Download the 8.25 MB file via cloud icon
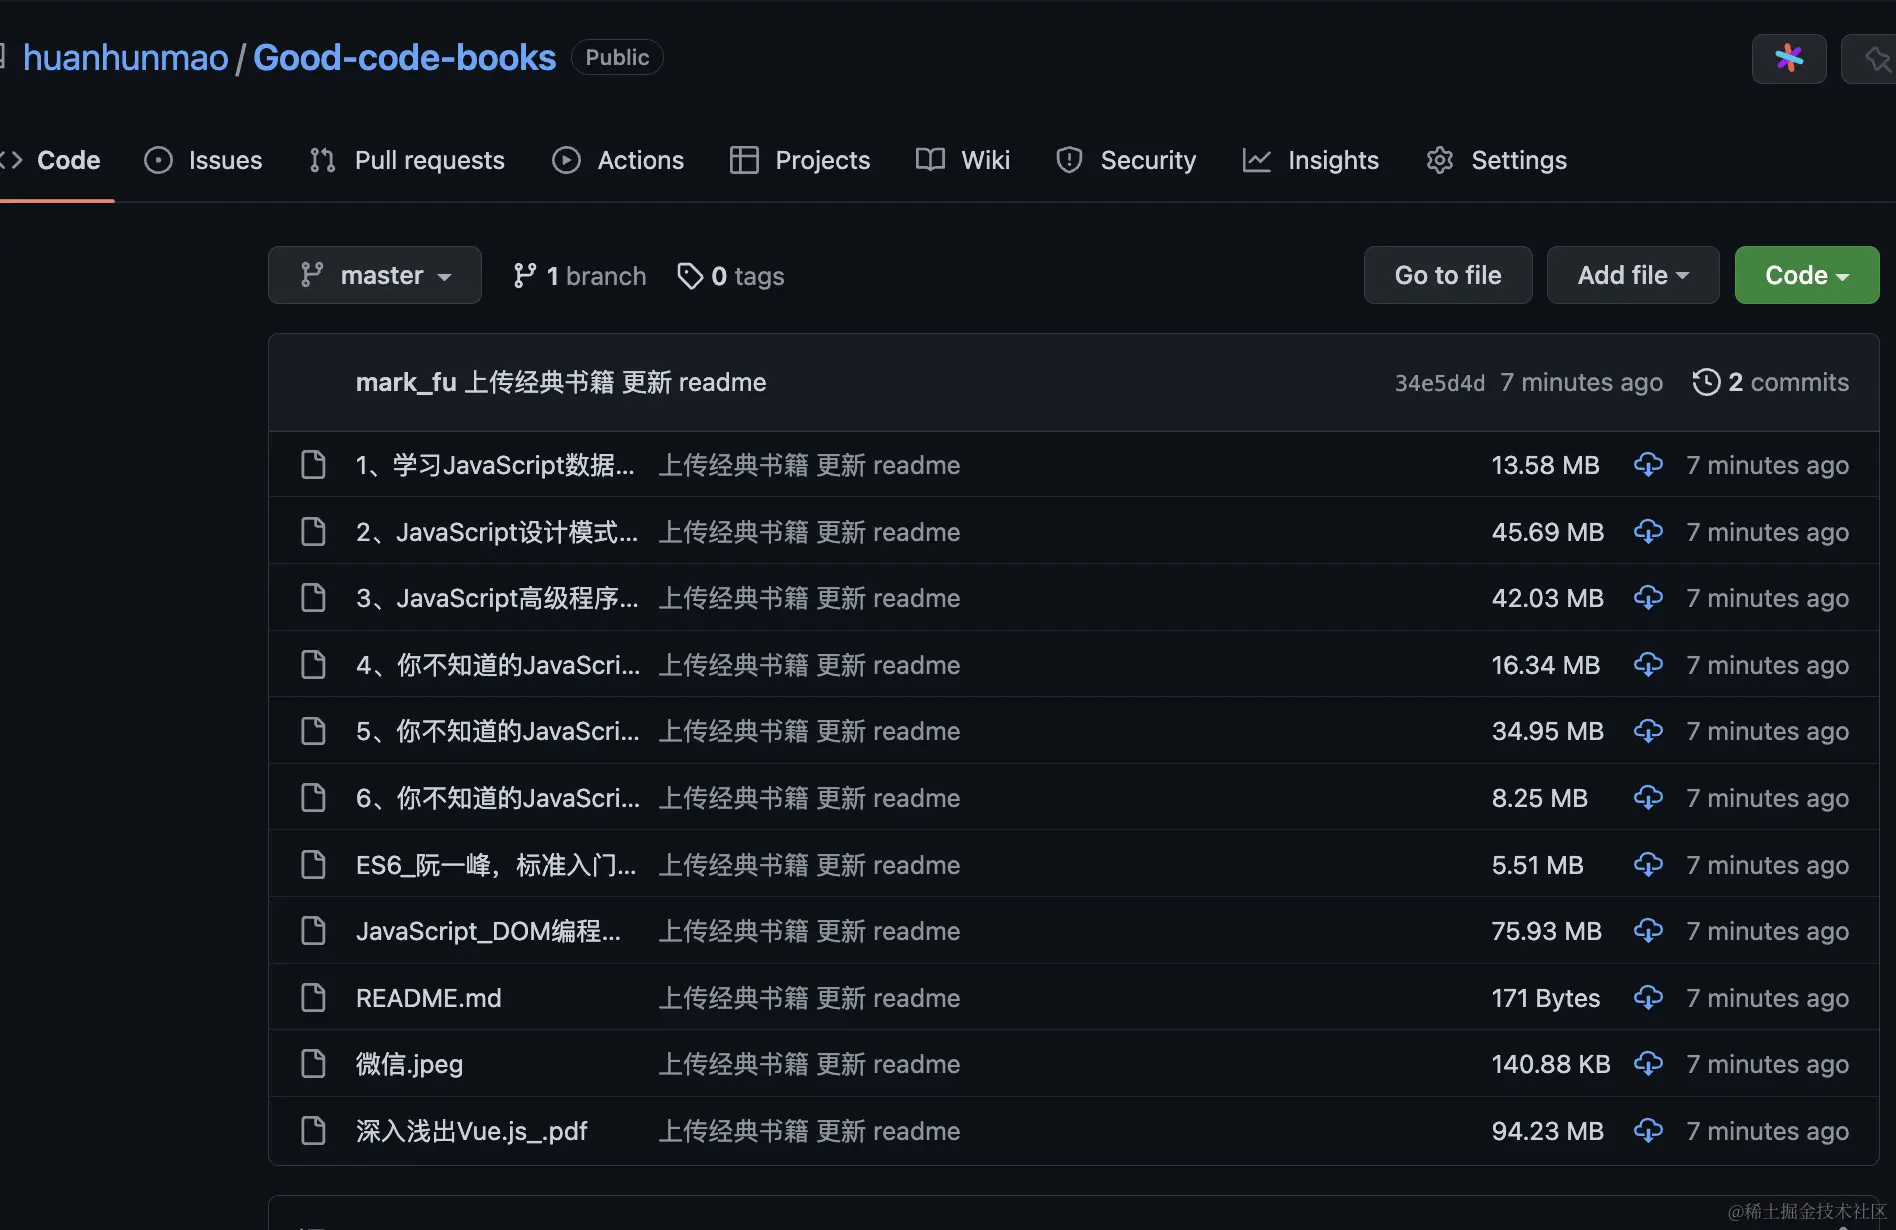The height and width of the screenshot is (1230, 1896). [1648, 798]
